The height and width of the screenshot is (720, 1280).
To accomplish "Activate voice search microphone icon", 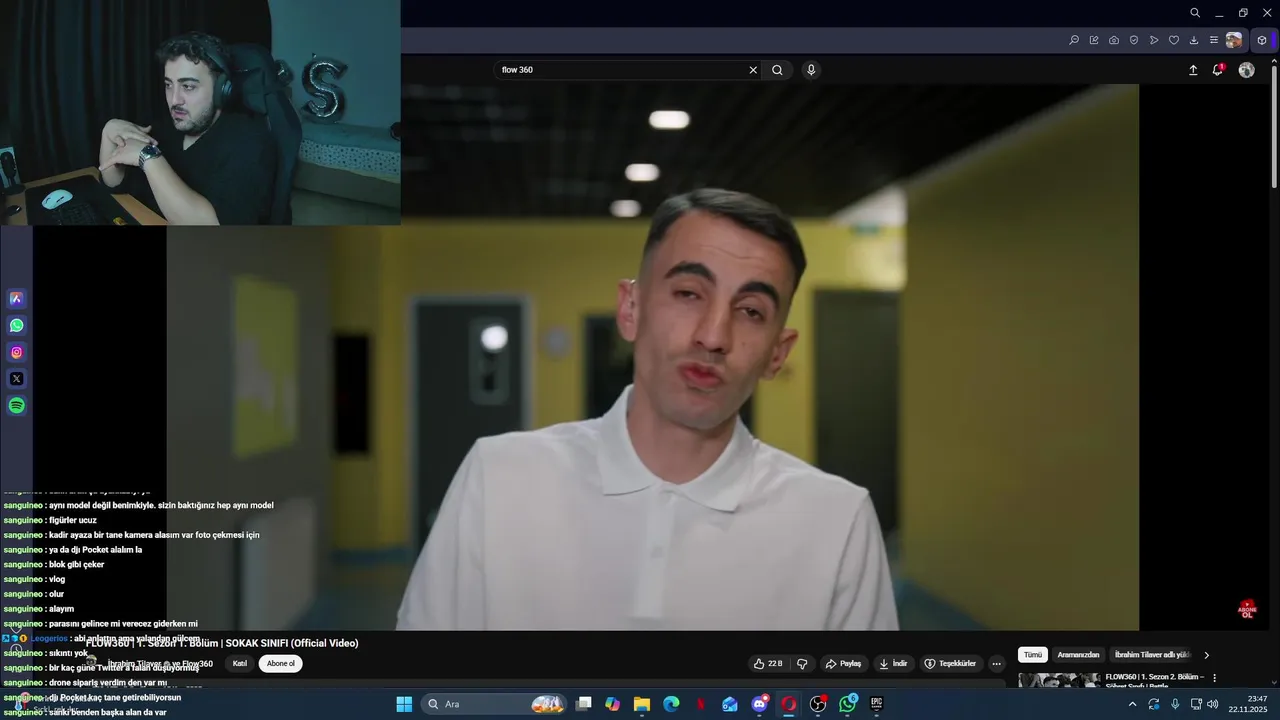I will (811, 70).
